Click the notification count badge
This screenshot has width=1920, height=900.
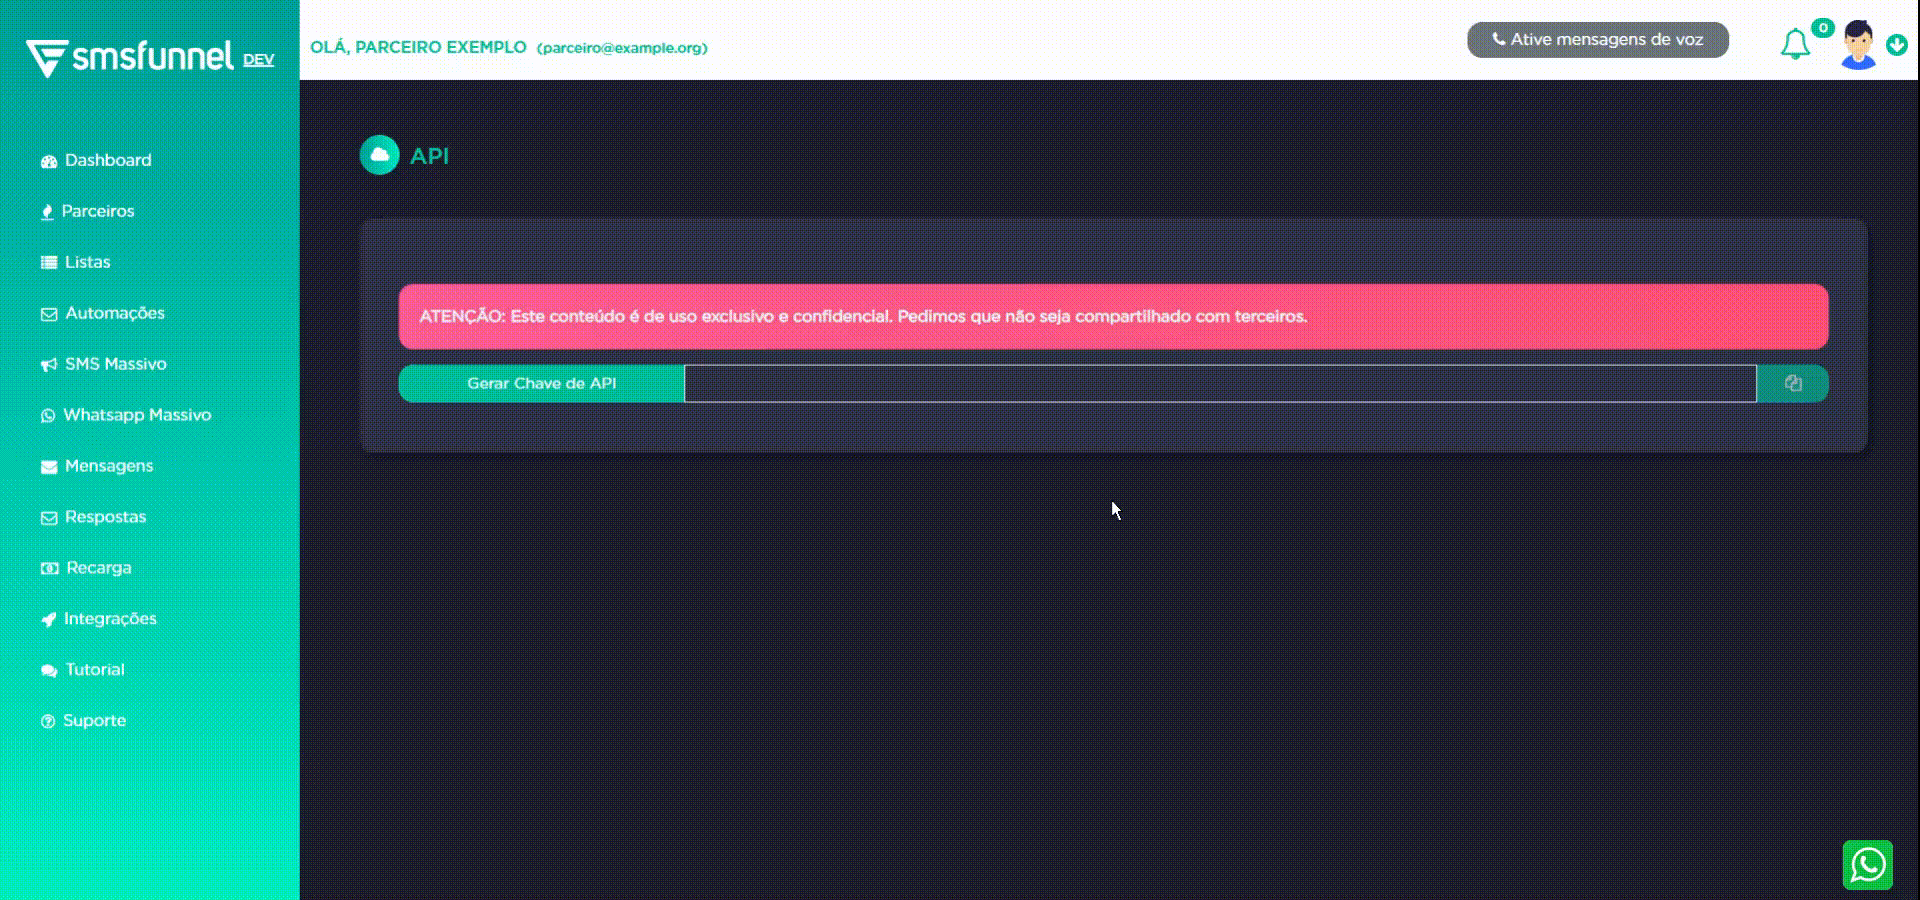pyautogui.click(x=1823, y=28)
